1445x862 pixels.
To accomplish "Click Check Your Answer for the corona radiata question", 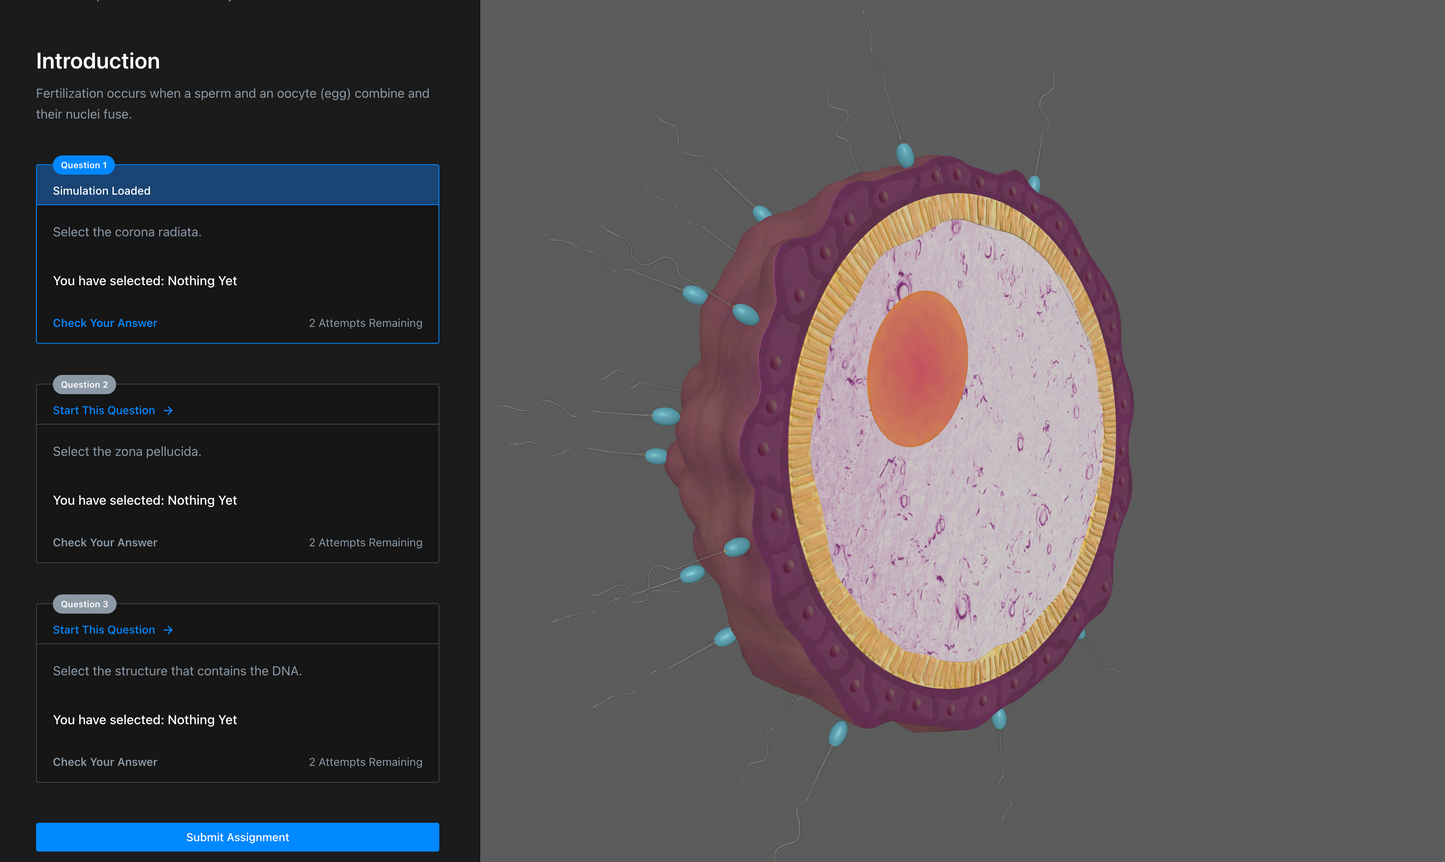I will [105, 323].
